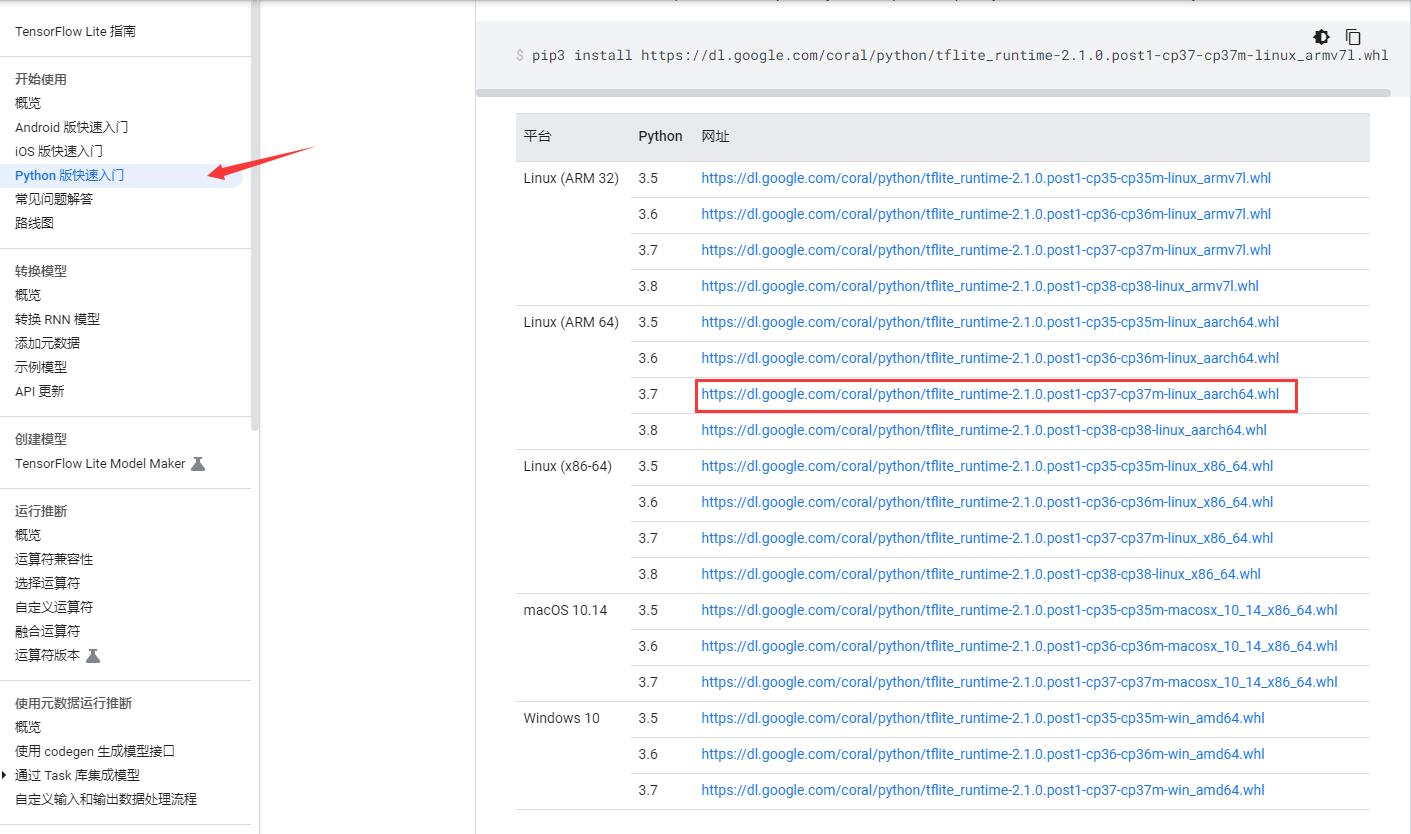This screenshot has width=1411, height=834.
Task: Open the cp37 linux_aarch64 wheel link
Action: pos(990,394)
